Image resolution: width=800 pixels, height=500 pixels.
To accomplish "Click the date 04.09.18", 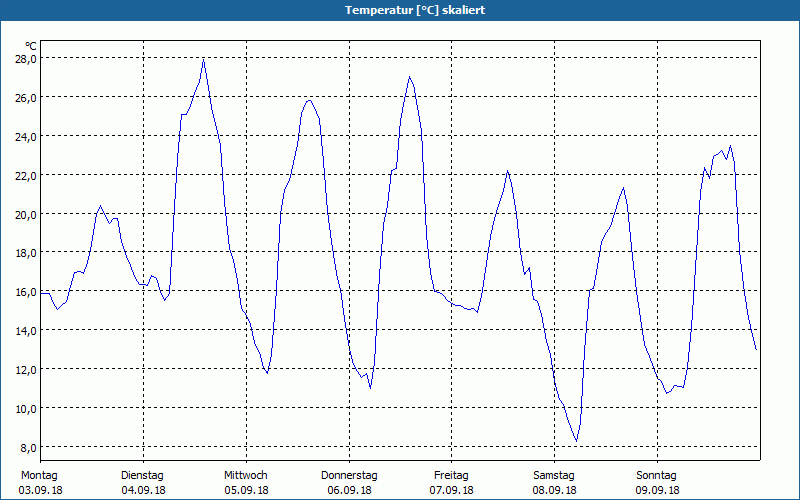I will [x=143, y=490].
